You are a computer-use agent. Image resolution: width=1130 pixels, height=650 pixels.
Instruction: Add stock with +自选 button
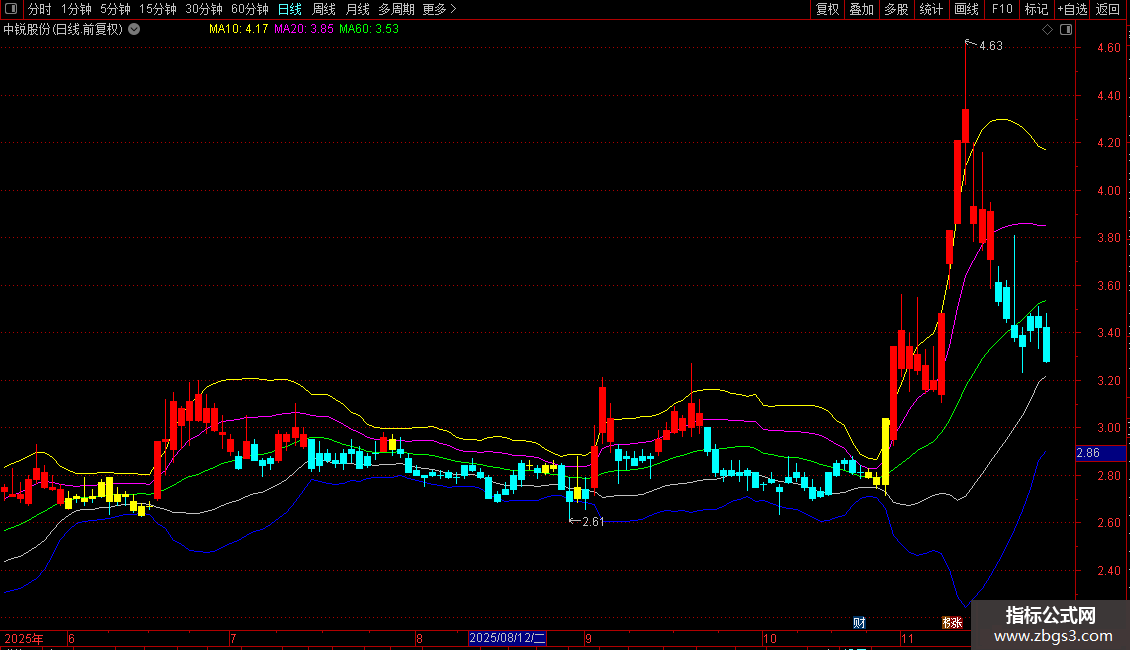pos(1072,9)
